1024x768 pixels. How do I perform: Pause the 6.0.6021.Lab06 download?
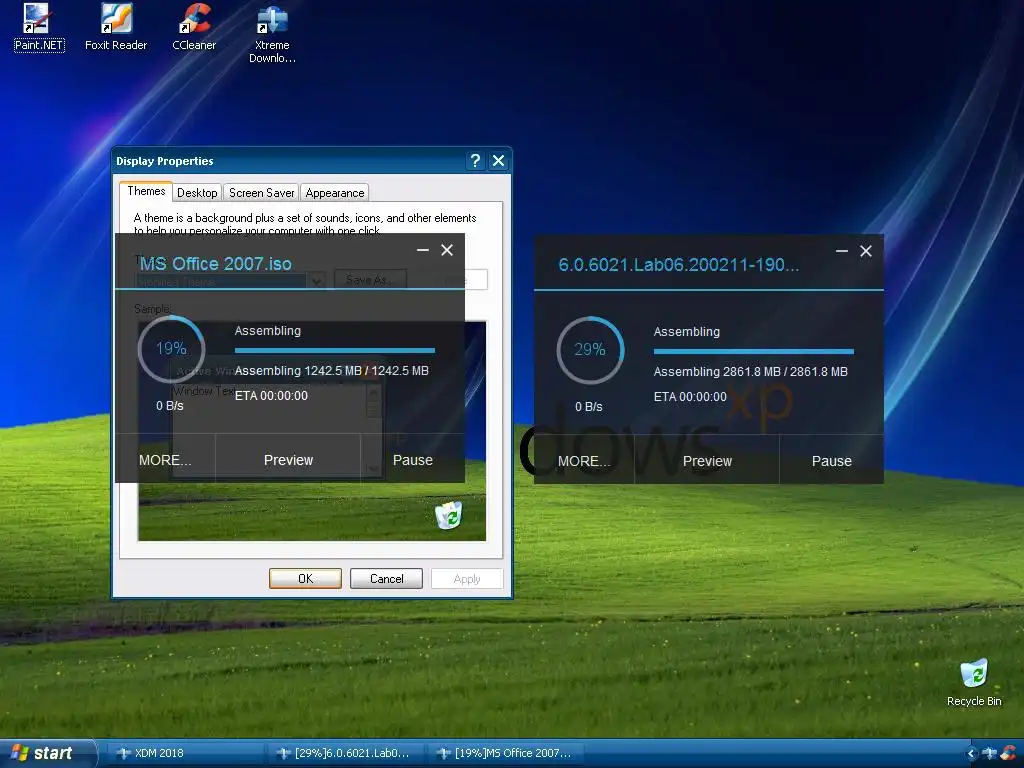click(x=831, y=461)
